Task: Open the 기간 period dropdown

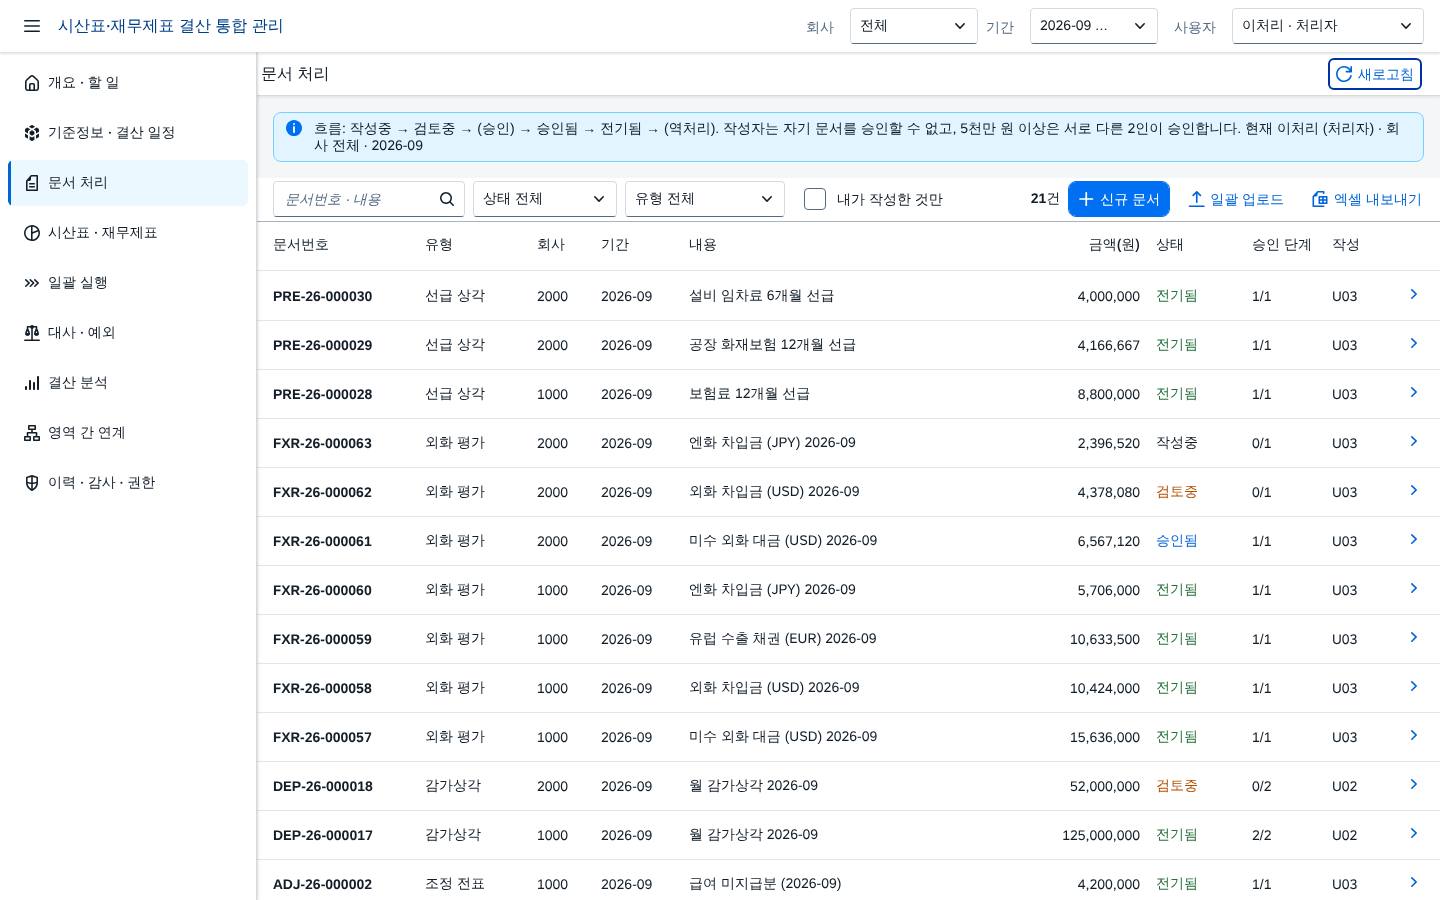Action: 1093,26
